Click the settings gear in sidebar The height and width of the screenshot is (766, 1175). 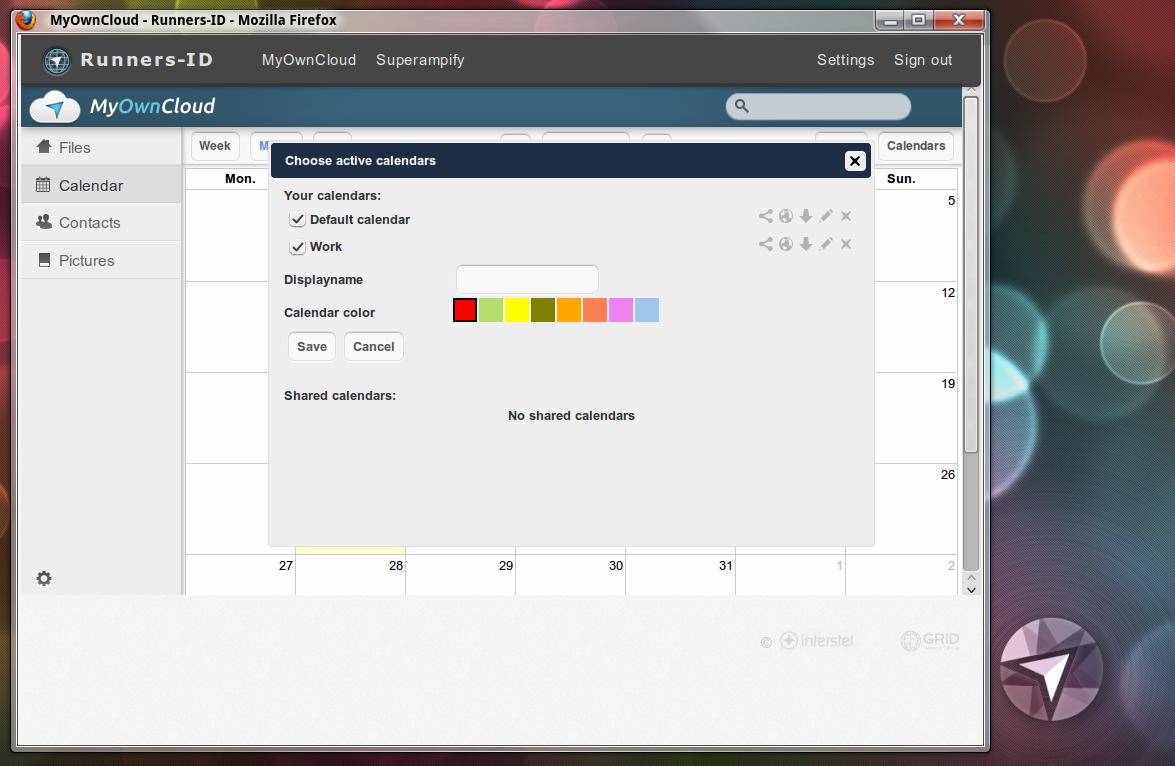click(44, 579)
